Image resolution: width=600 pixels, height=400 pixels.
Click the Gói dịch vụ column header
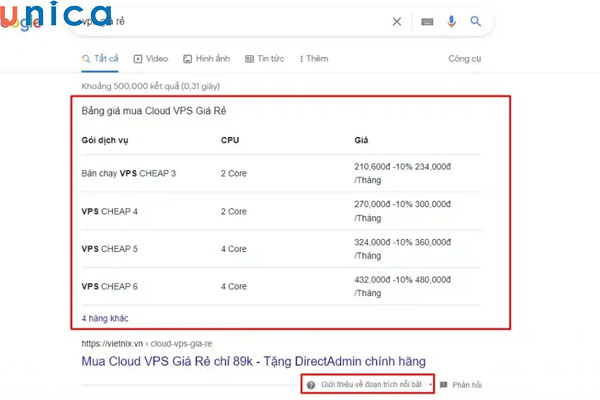[105, 140]
